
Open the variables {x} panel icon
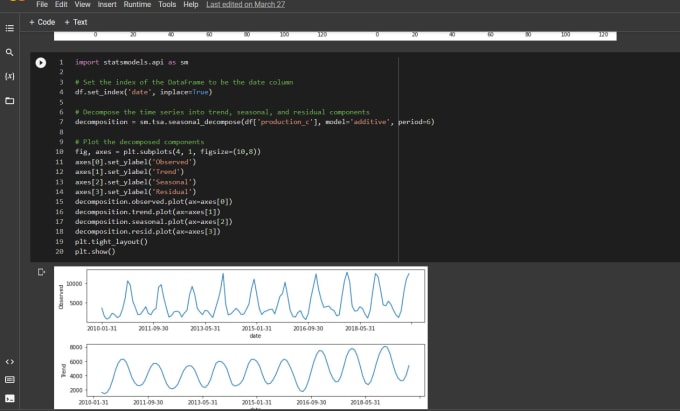pos(10,76)
